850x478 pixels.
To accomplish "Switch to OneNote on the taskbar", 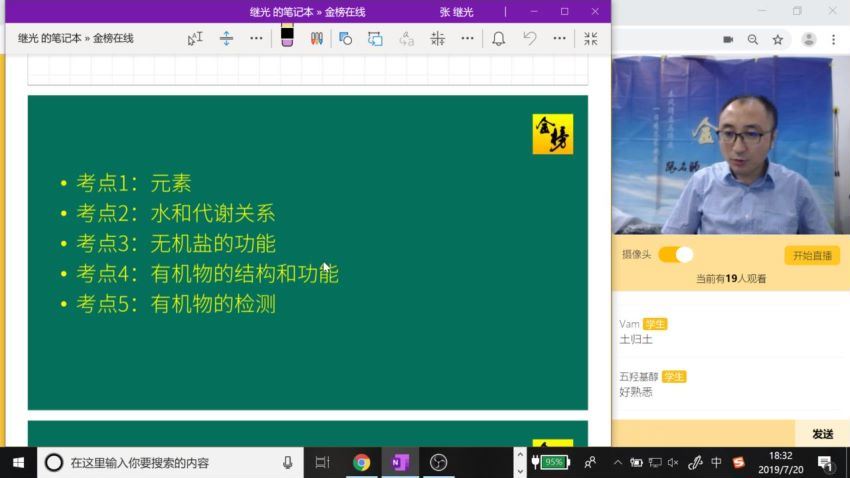I will click(400, 462).
